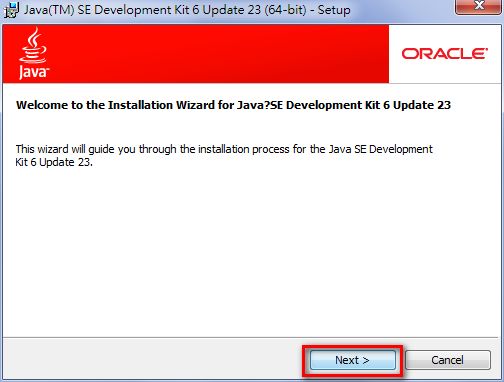Click "Update 23" ending the bold heading
Screen dimensions: 504x382
[x=422, y=105]
